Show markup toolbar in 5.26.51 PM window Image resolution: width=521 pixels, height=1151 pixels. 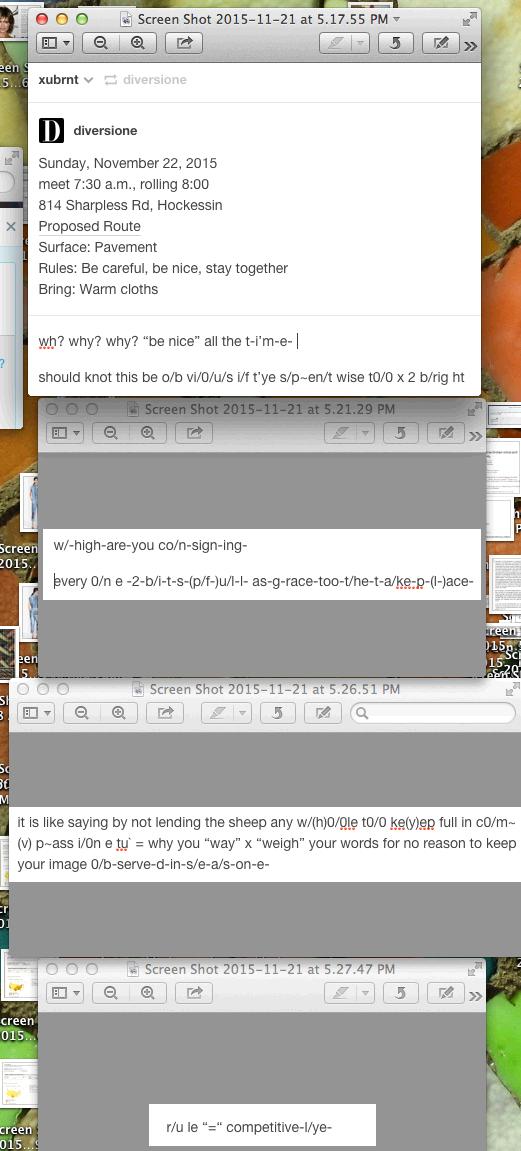click(323, 712)
